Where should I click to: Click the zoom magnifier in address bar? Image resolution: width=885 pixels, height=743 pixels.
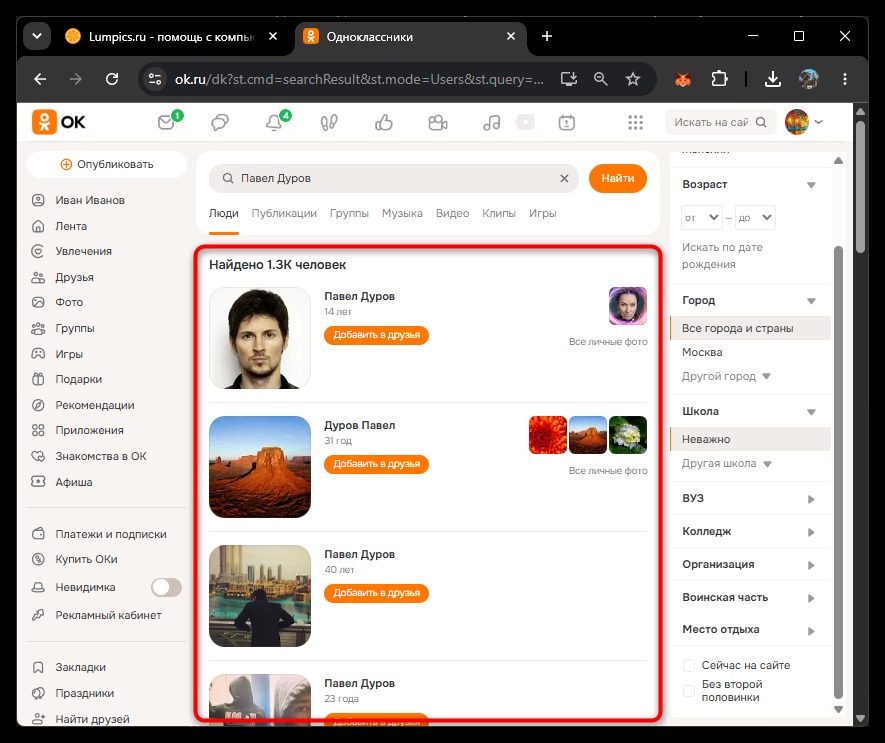[601, 79]
